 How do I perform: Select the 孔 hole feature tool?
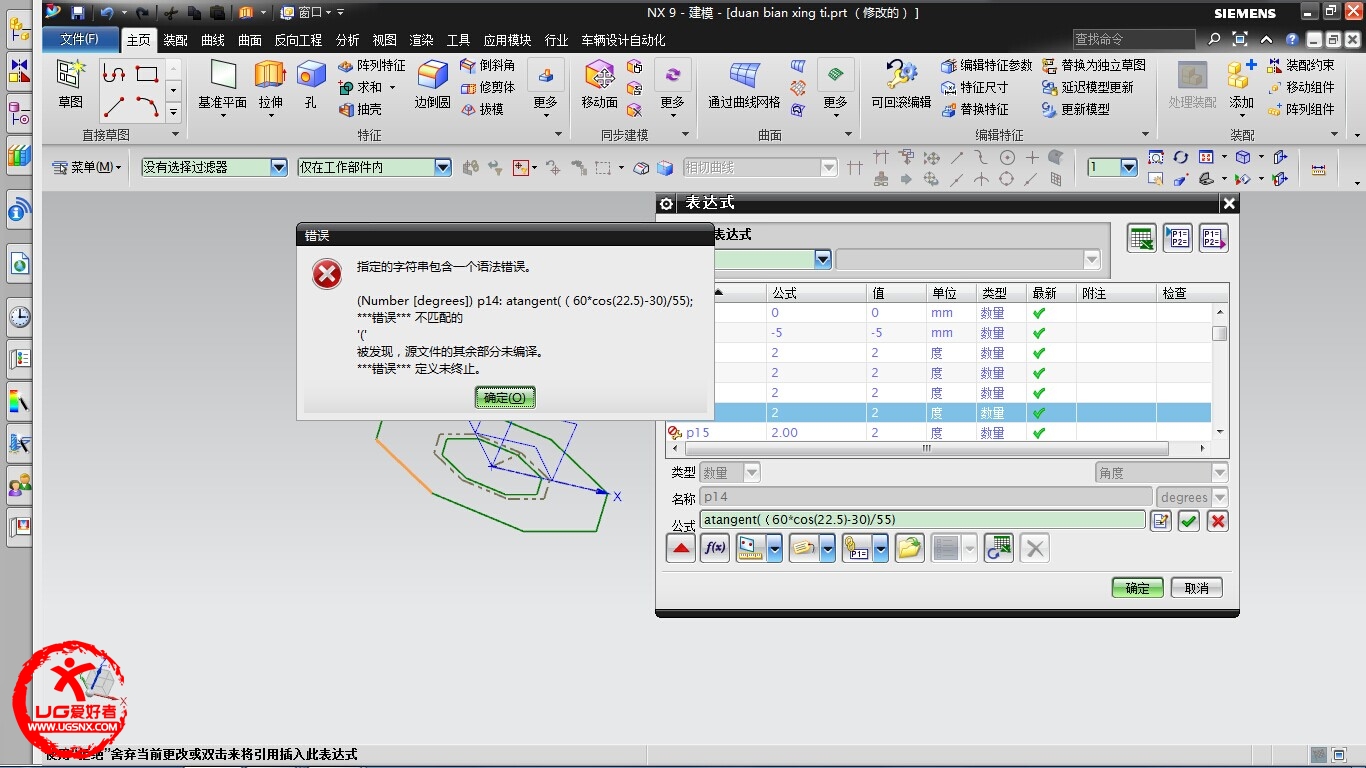311,84
